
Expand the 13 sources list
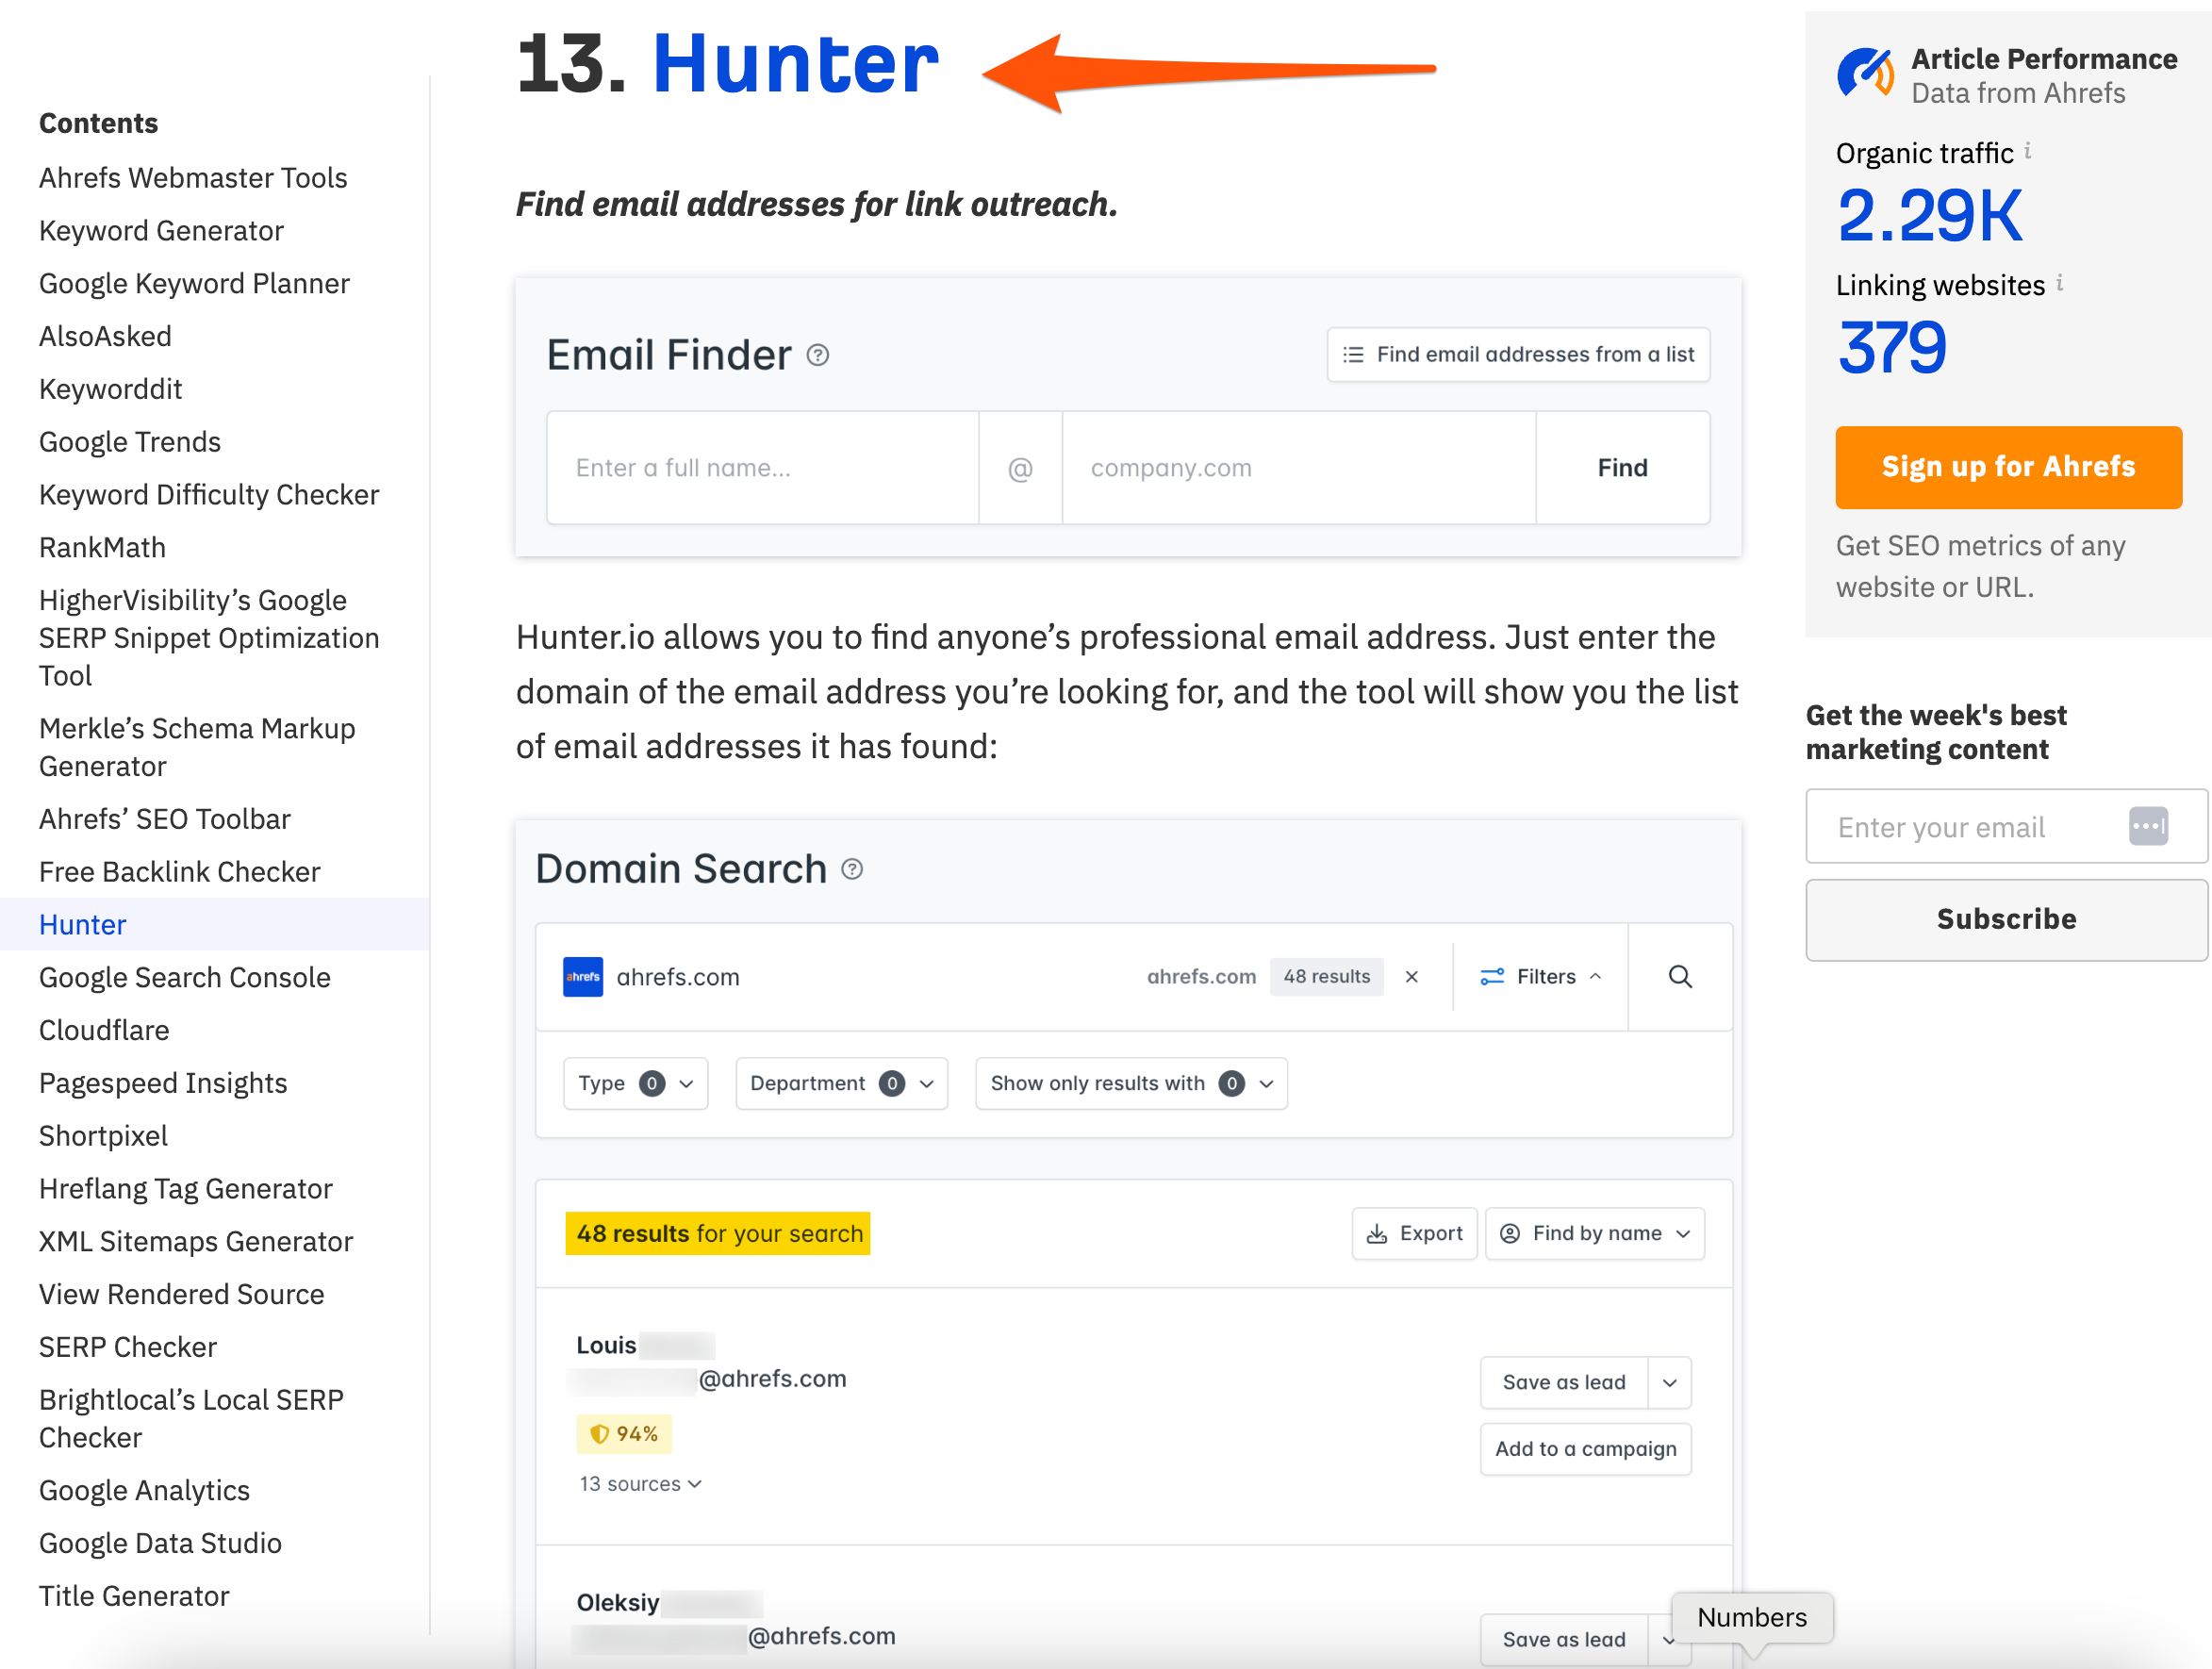click(641, 1483)
